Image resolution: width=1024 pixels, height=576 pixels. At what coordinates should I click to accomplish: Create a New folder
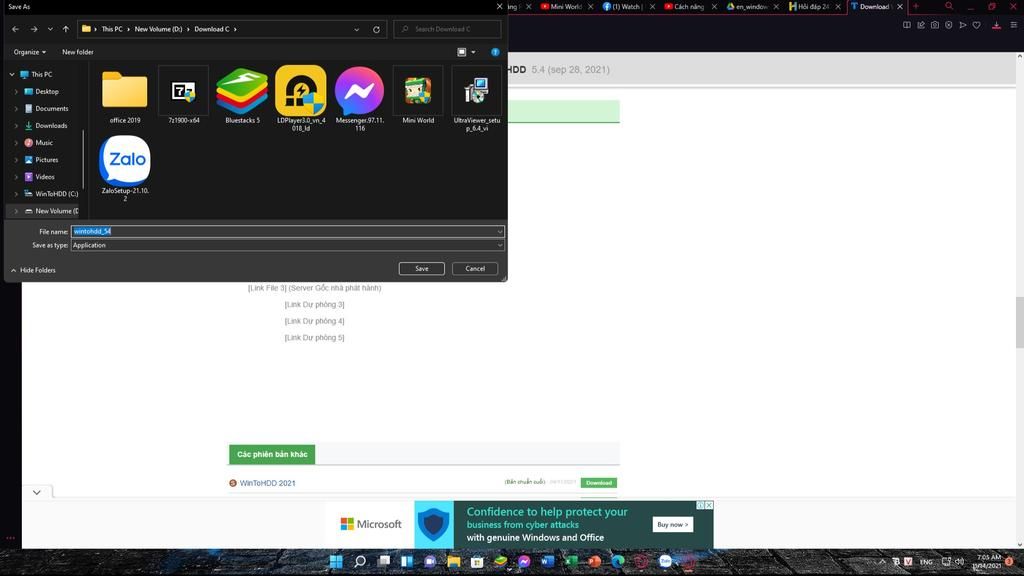coord(78,52)
